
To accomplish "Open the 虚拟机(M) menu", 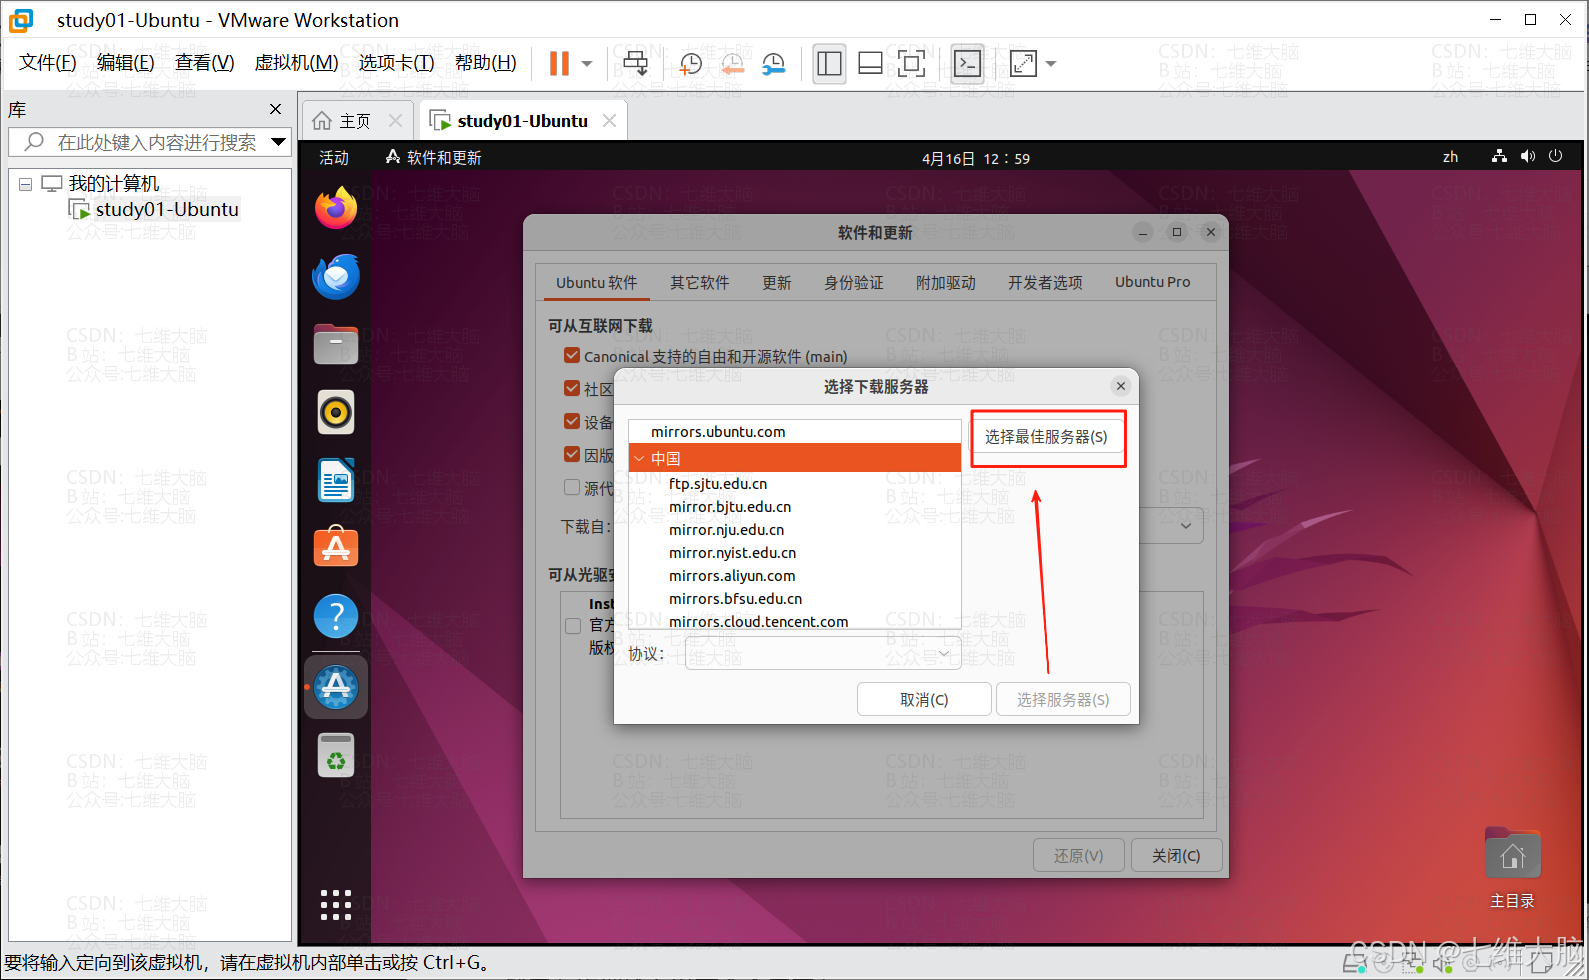I will tap(296, 63).
